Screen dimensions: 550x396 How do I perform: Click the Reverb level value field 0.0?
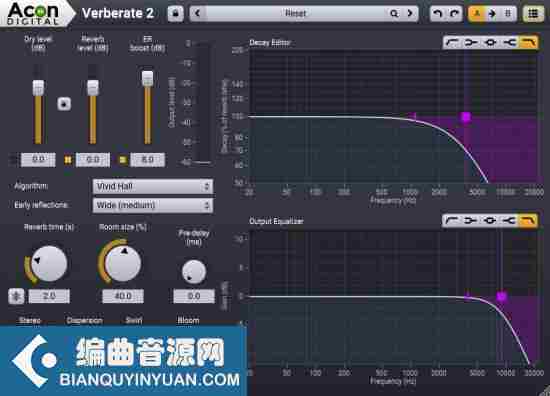click(x=93, y=160)
